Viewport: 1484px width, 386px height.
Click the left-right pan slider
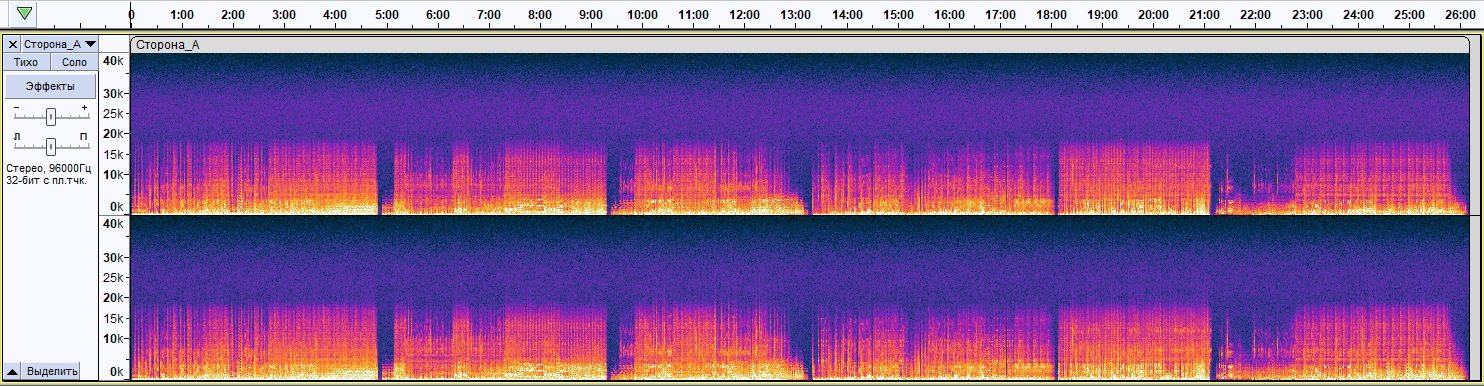50,146
